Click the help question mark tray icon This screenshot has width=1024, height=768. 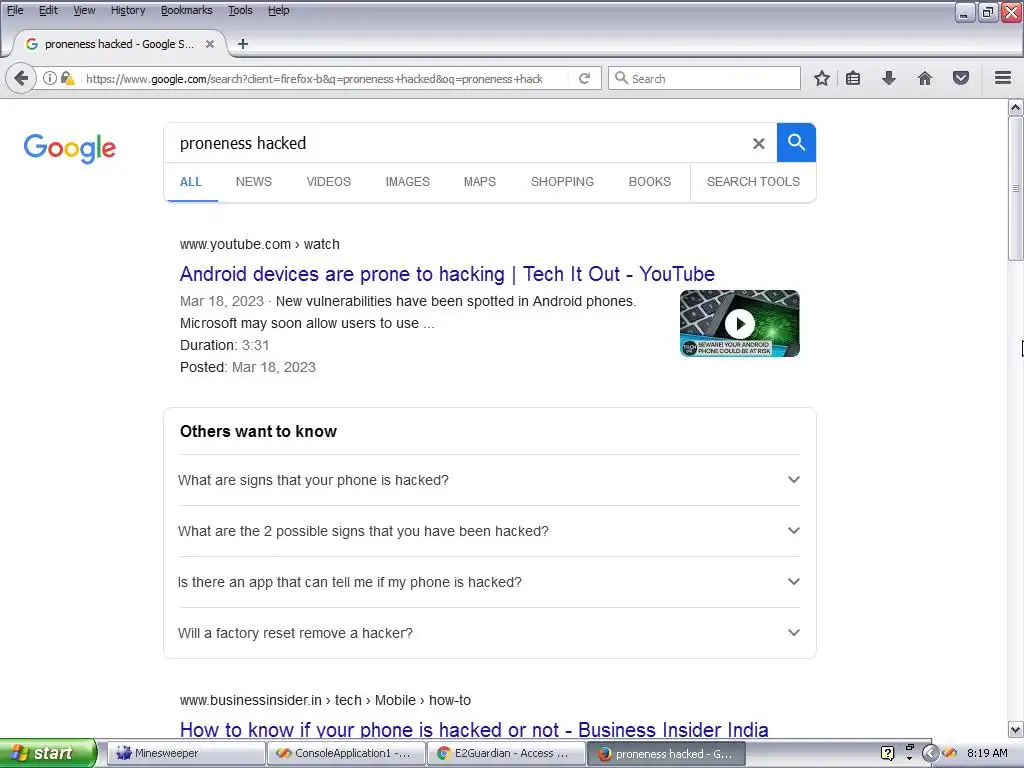887,753
